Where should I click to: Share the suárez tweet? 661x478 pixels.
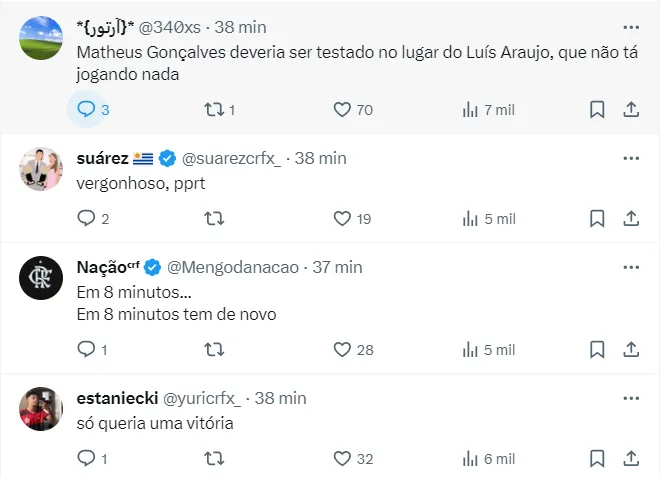[631, 218]
